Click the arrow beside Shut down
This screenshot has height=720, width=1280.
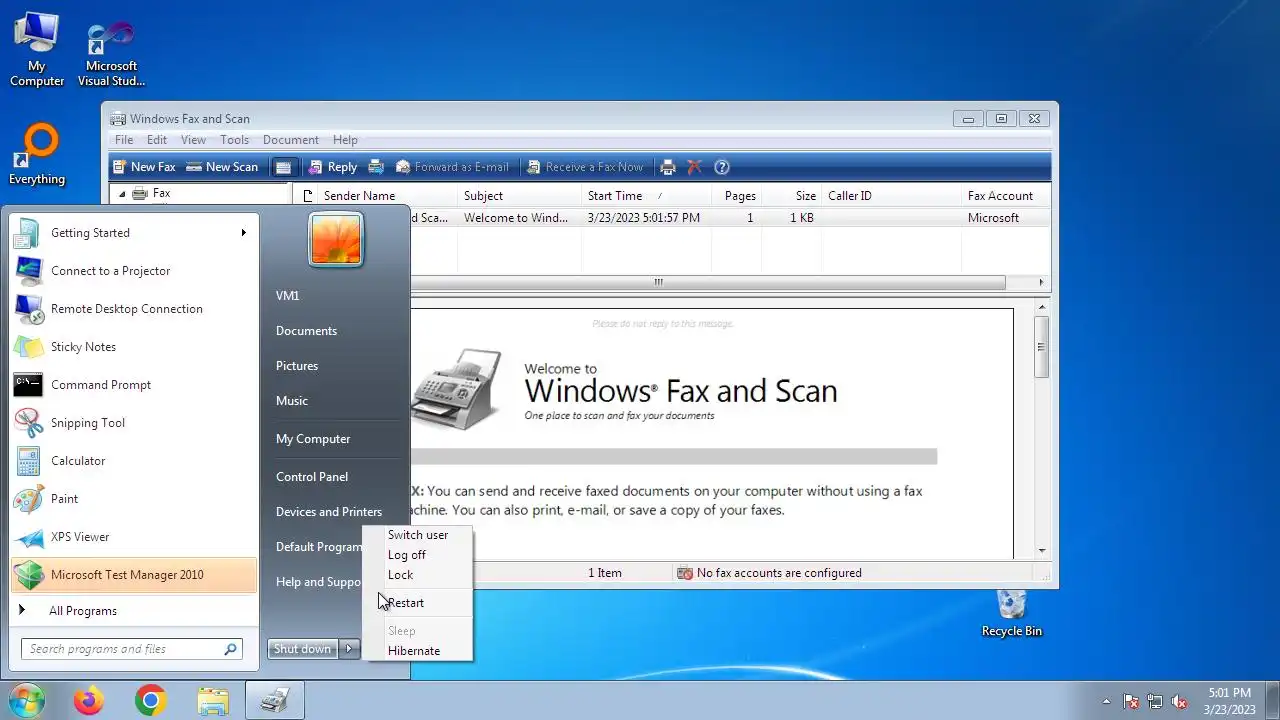(349, 649)
